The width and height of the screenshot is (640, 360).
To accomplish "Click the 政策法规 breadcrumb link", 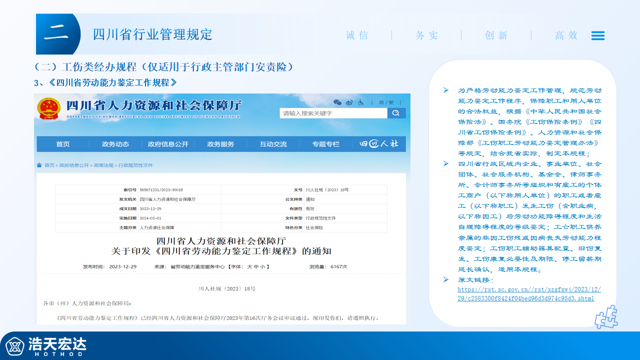I will 104,165.
